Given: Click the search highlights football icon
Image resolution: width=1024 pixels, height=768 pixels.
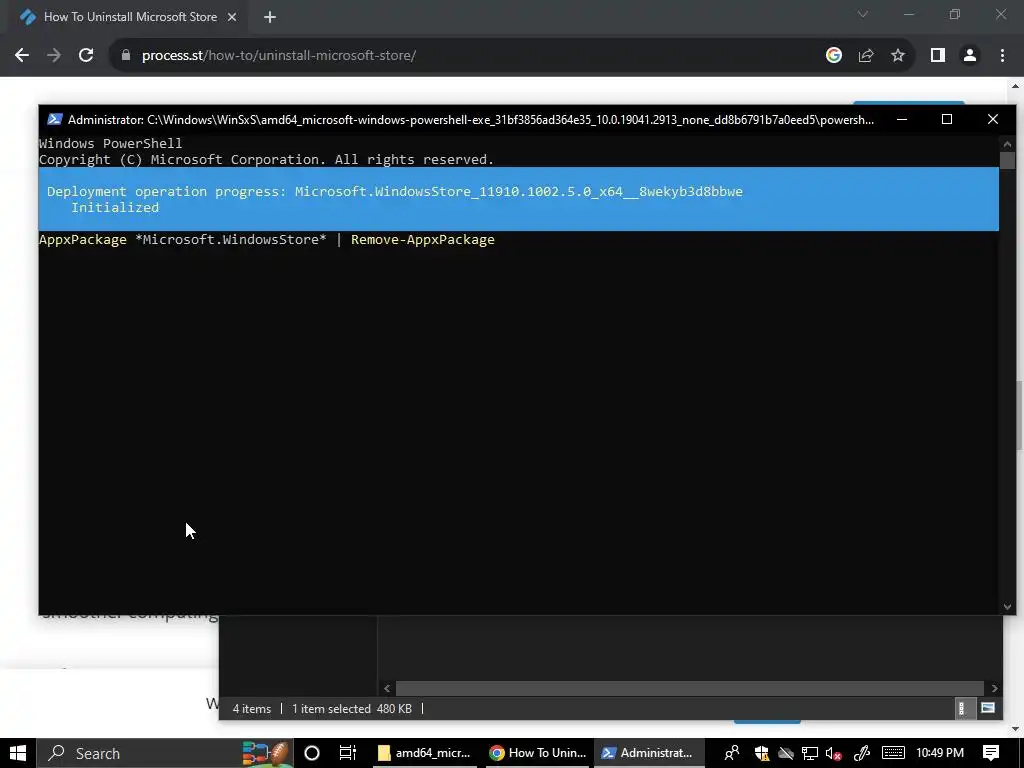Looking at the screenshot, I should click(267, 753).
